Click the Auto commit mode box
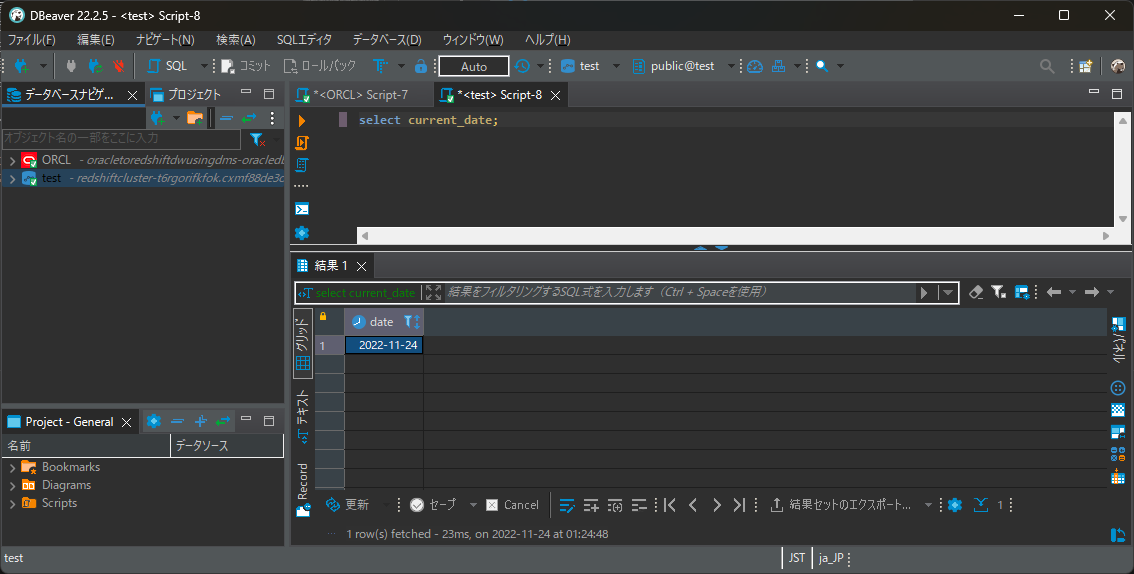This screenshot has height=574, width=1134. click(474, 66)
